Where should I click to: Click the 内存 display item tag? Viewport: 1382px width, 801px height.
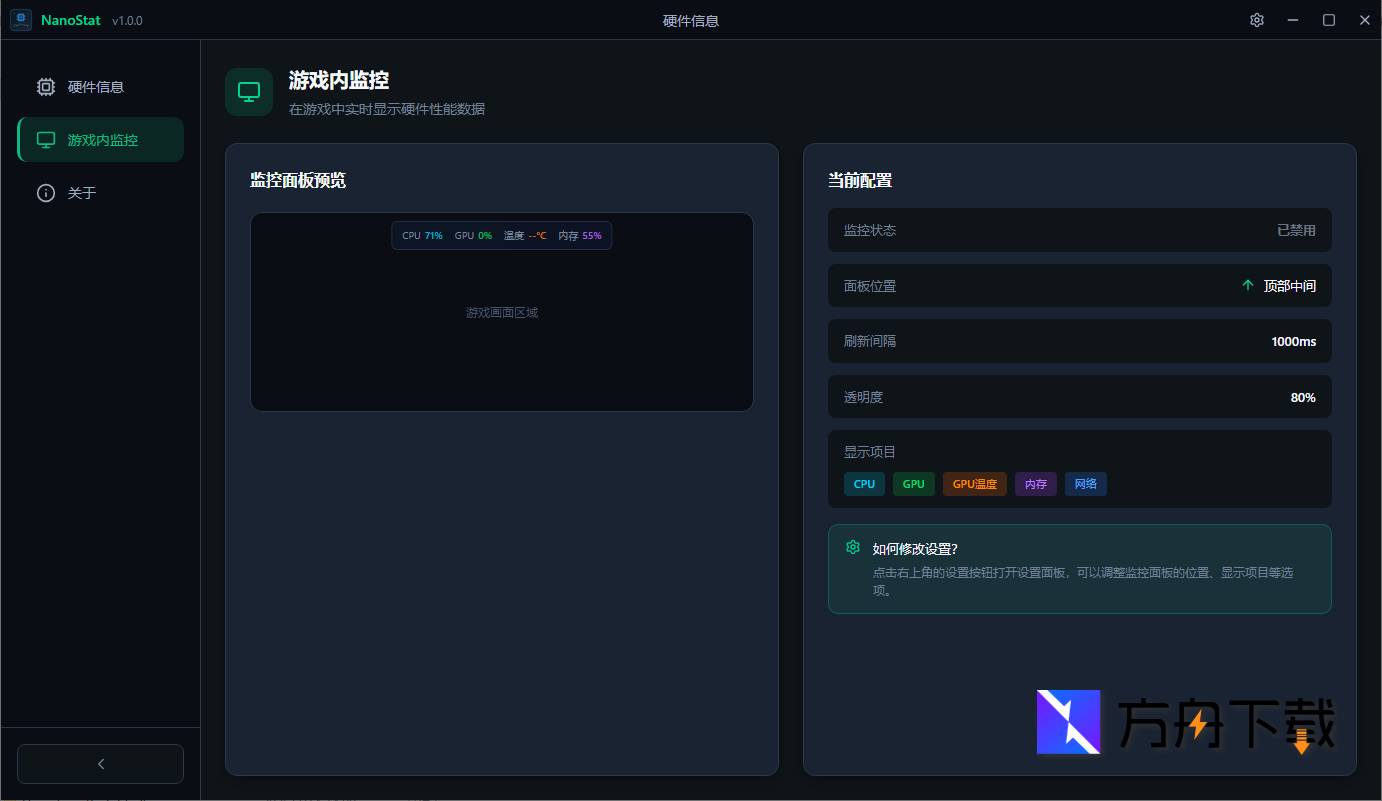tap(1035, 484)
